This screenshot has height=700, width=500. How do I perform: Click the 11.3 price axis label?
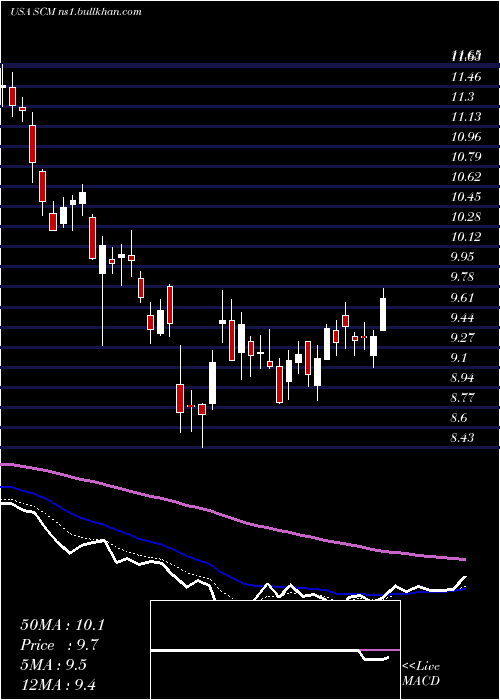[x=462, y=97]
